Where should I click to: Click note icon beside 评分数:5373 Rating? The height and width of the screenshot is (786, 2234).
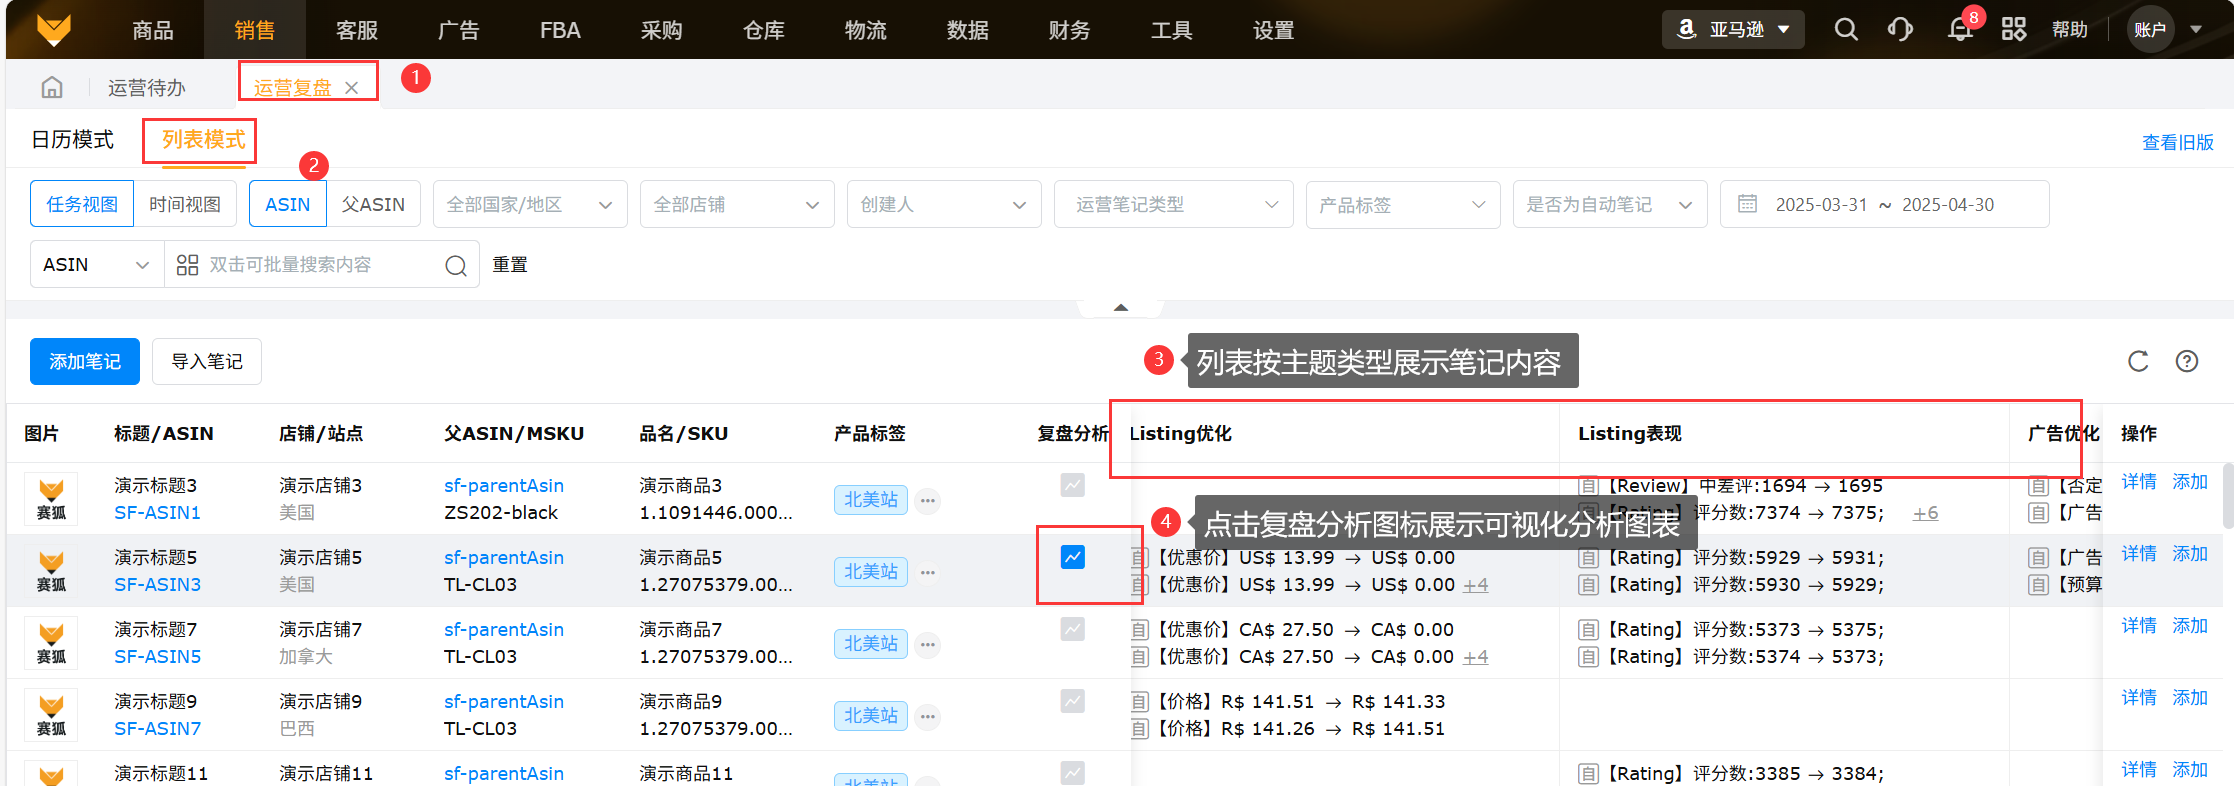click(1588, 630)
